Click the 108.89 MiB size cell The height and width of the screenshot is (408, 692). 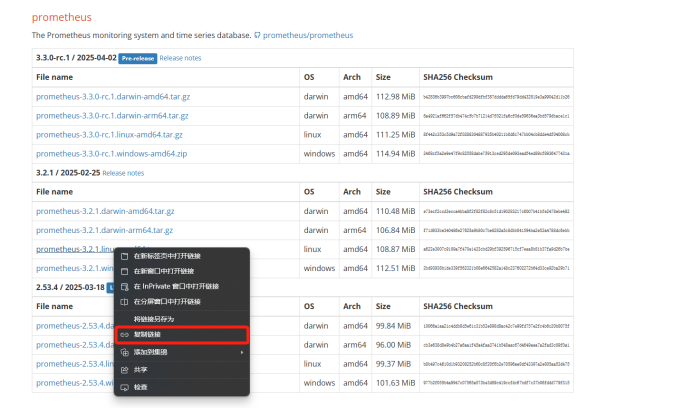(395, 116)
